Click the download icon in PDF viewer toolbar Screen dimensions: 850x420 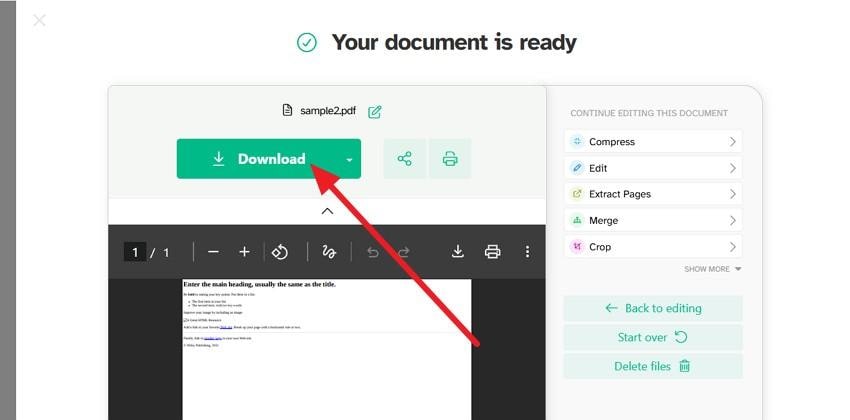pos(458,251)
